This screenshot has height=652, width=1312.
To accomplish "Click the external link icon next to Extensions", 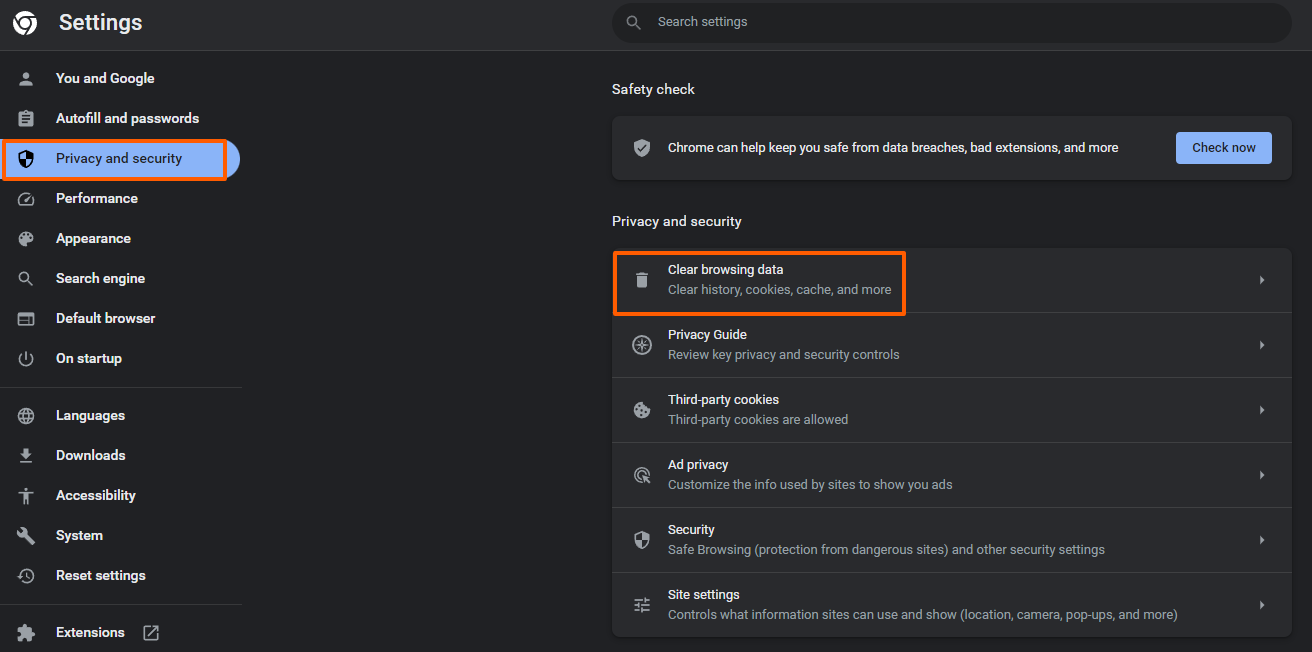I will (x=151, y=632).
